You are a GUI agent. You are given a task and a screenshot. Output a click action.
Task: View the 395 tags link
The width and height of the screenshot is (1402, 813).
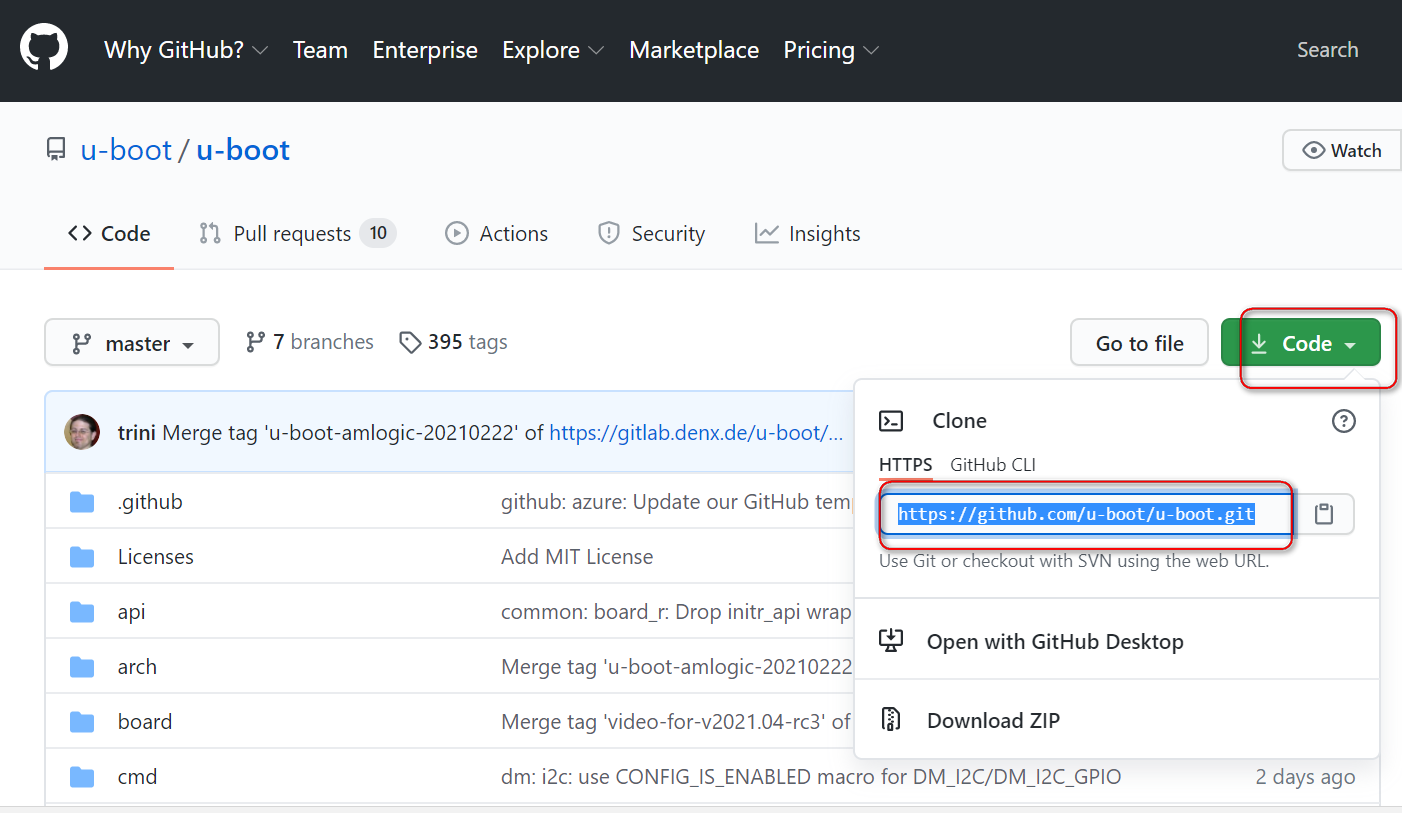click(x=453, y=343)
